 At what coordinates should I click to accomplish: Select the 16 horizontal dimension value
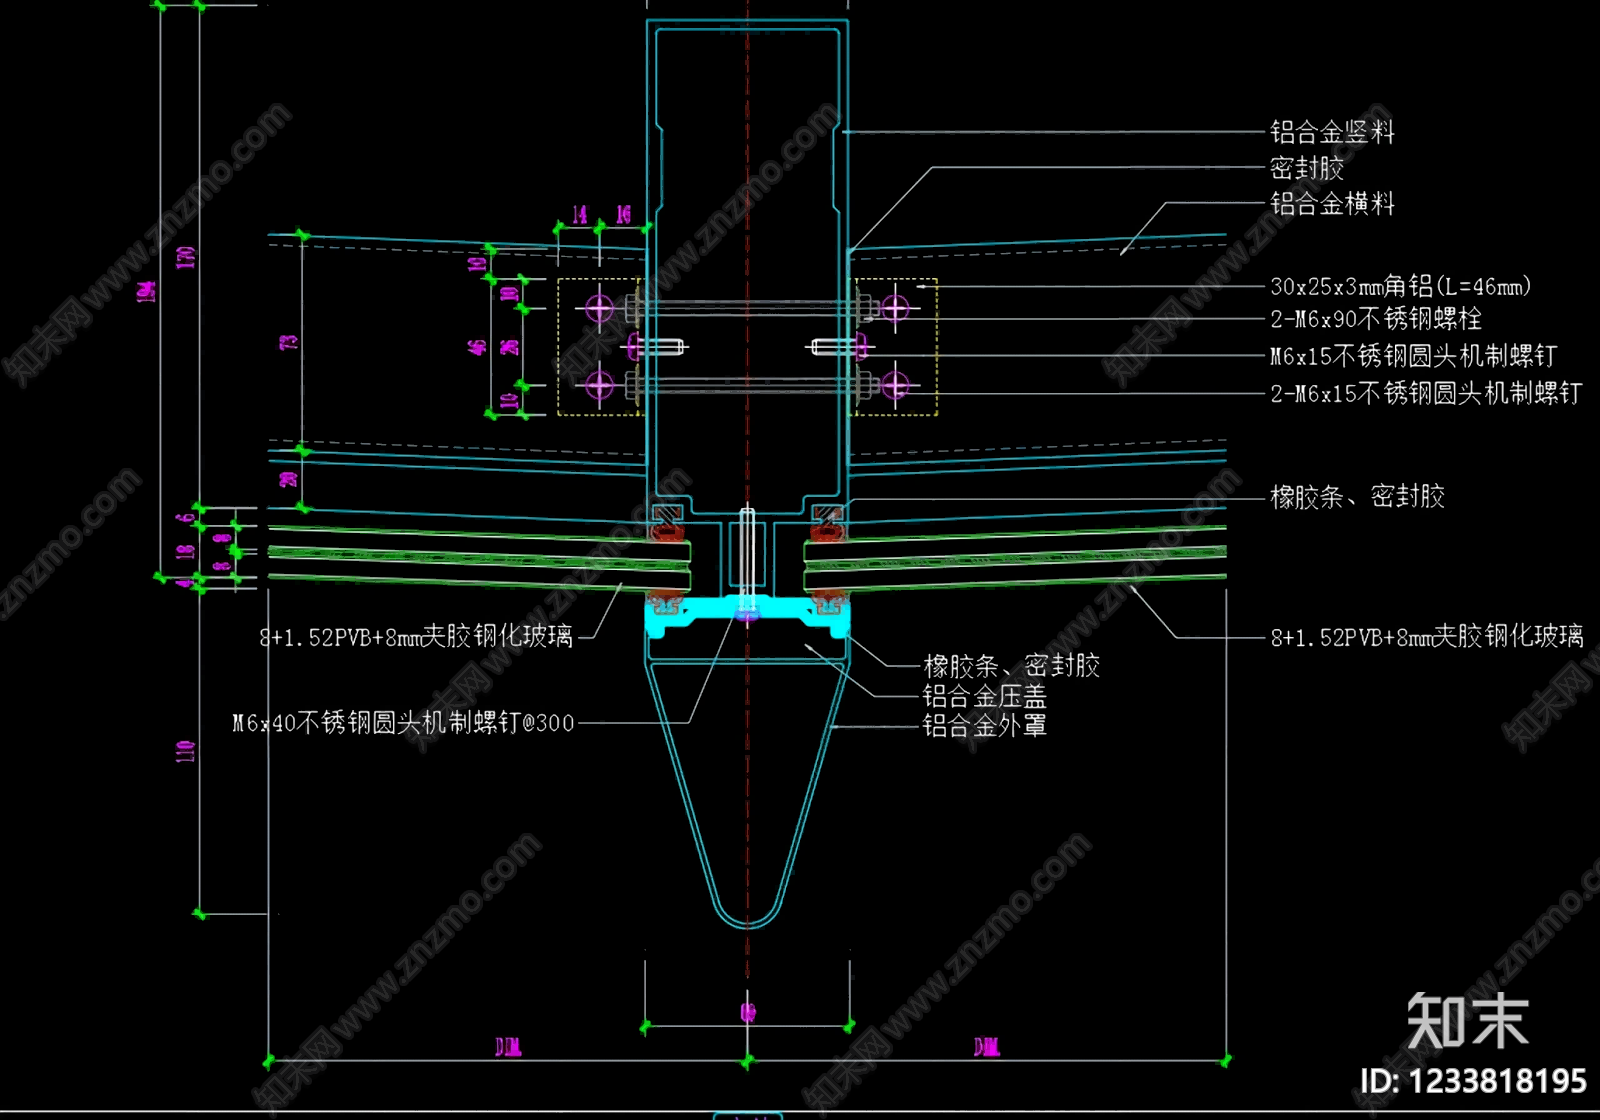[x=623, y=214]
